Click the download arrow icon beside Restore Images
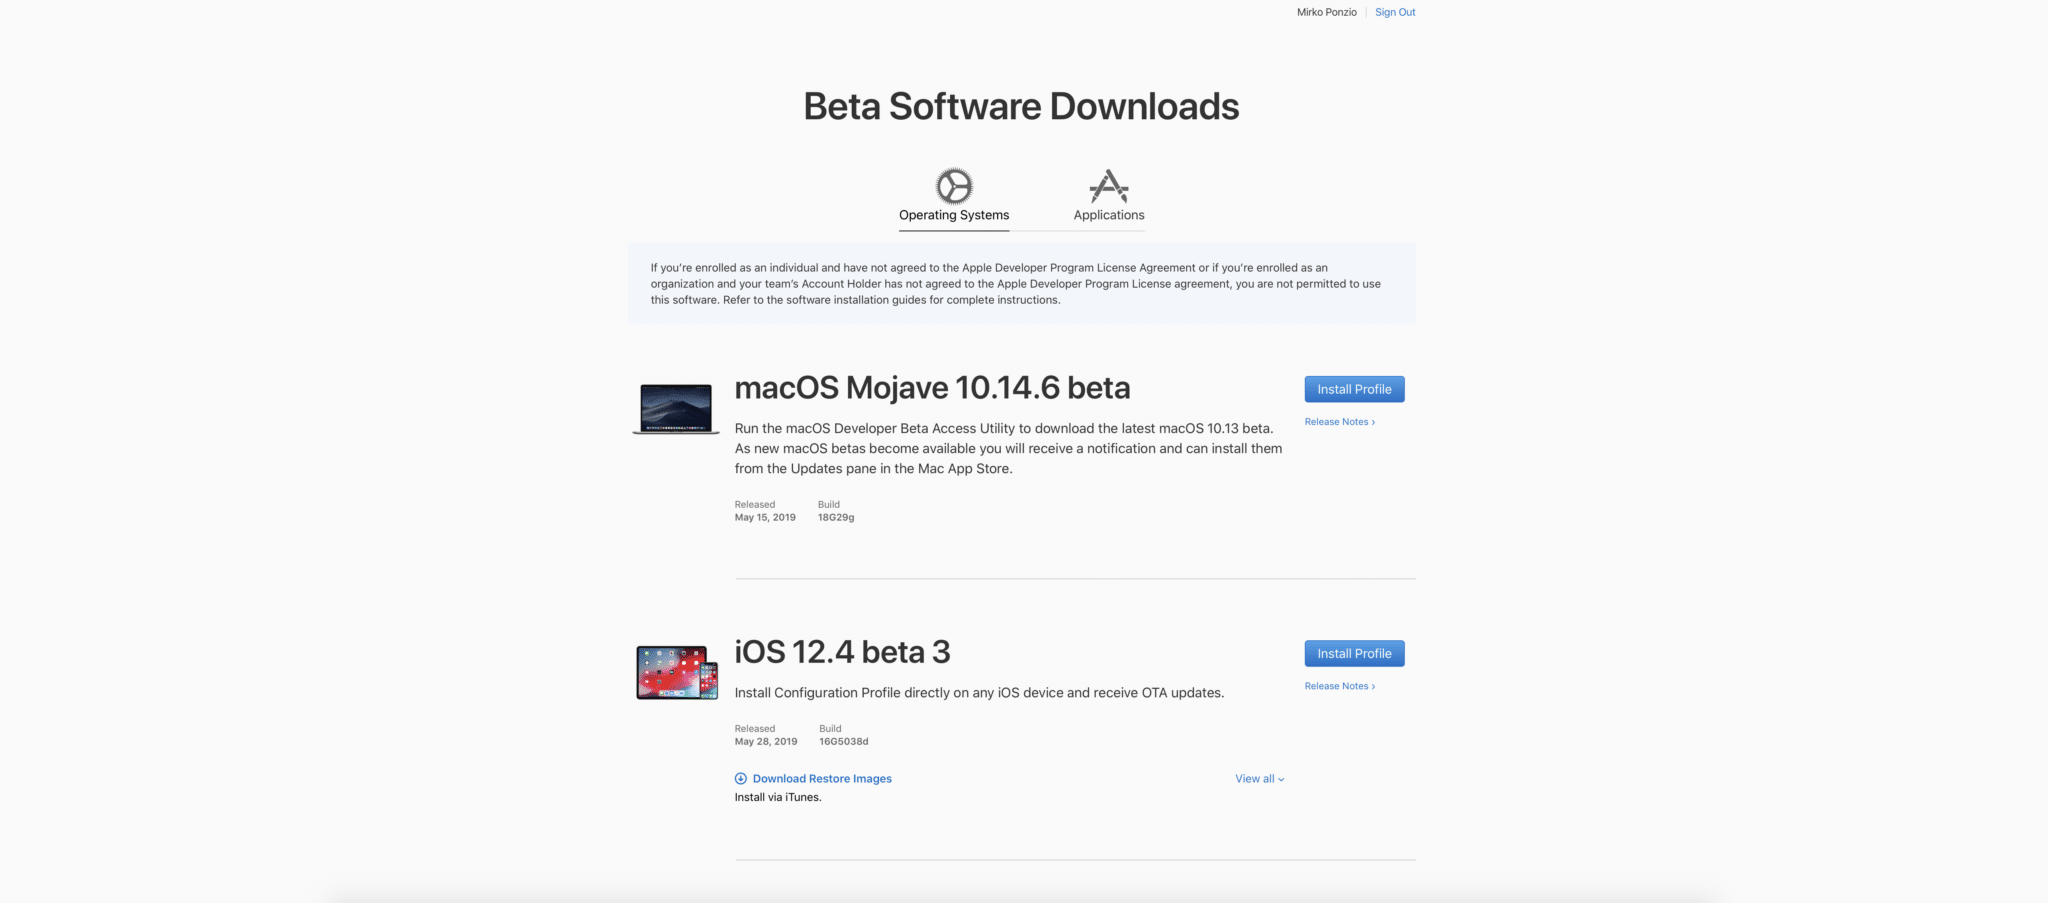The width and height of the screenshot is (2048, 903). (x=741, y=779)
